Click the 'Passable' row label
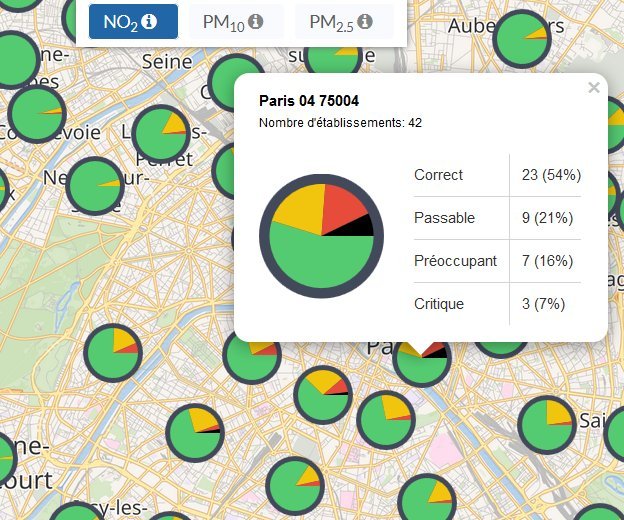Image resolution: width=624 pixels, height=520 pixels. coord(444,218)
